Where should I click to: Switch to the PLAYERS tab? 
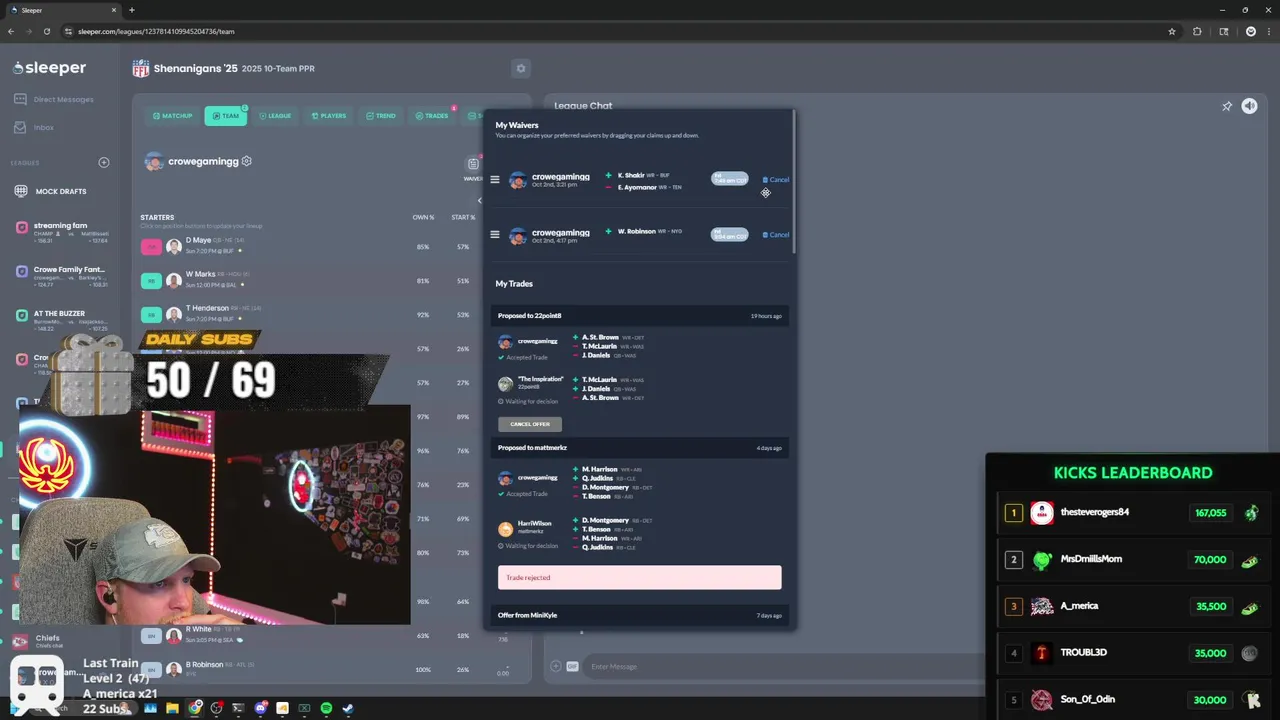(x=328, y=116)
